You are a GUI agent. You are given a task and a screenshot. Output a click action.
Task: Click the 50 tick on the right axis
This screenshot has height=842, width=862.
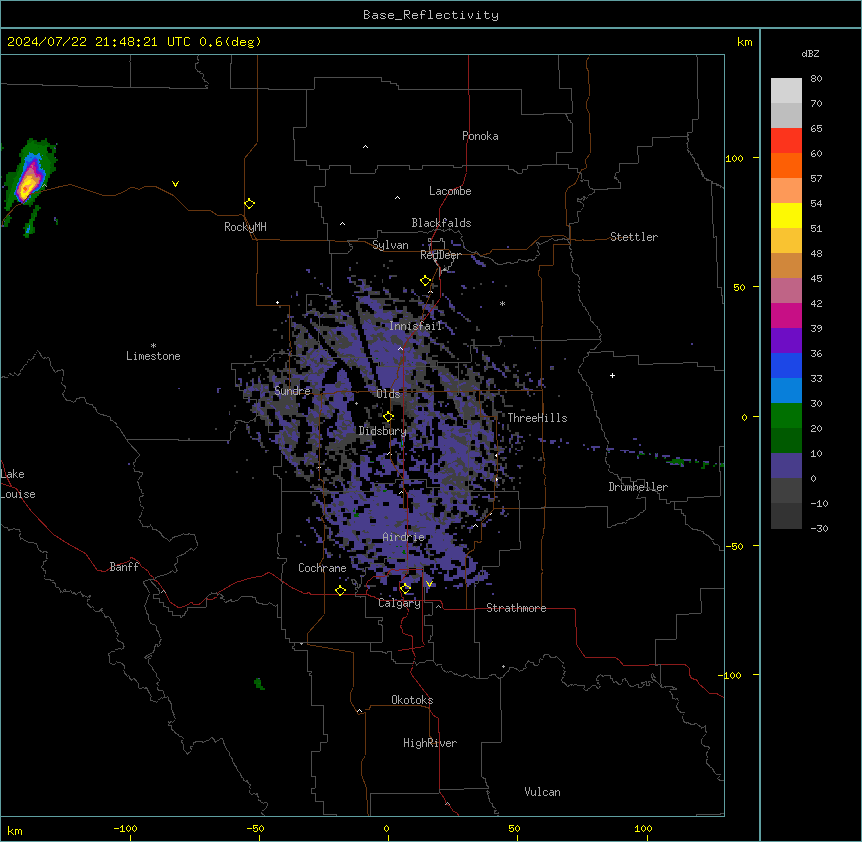pos(739,287)
